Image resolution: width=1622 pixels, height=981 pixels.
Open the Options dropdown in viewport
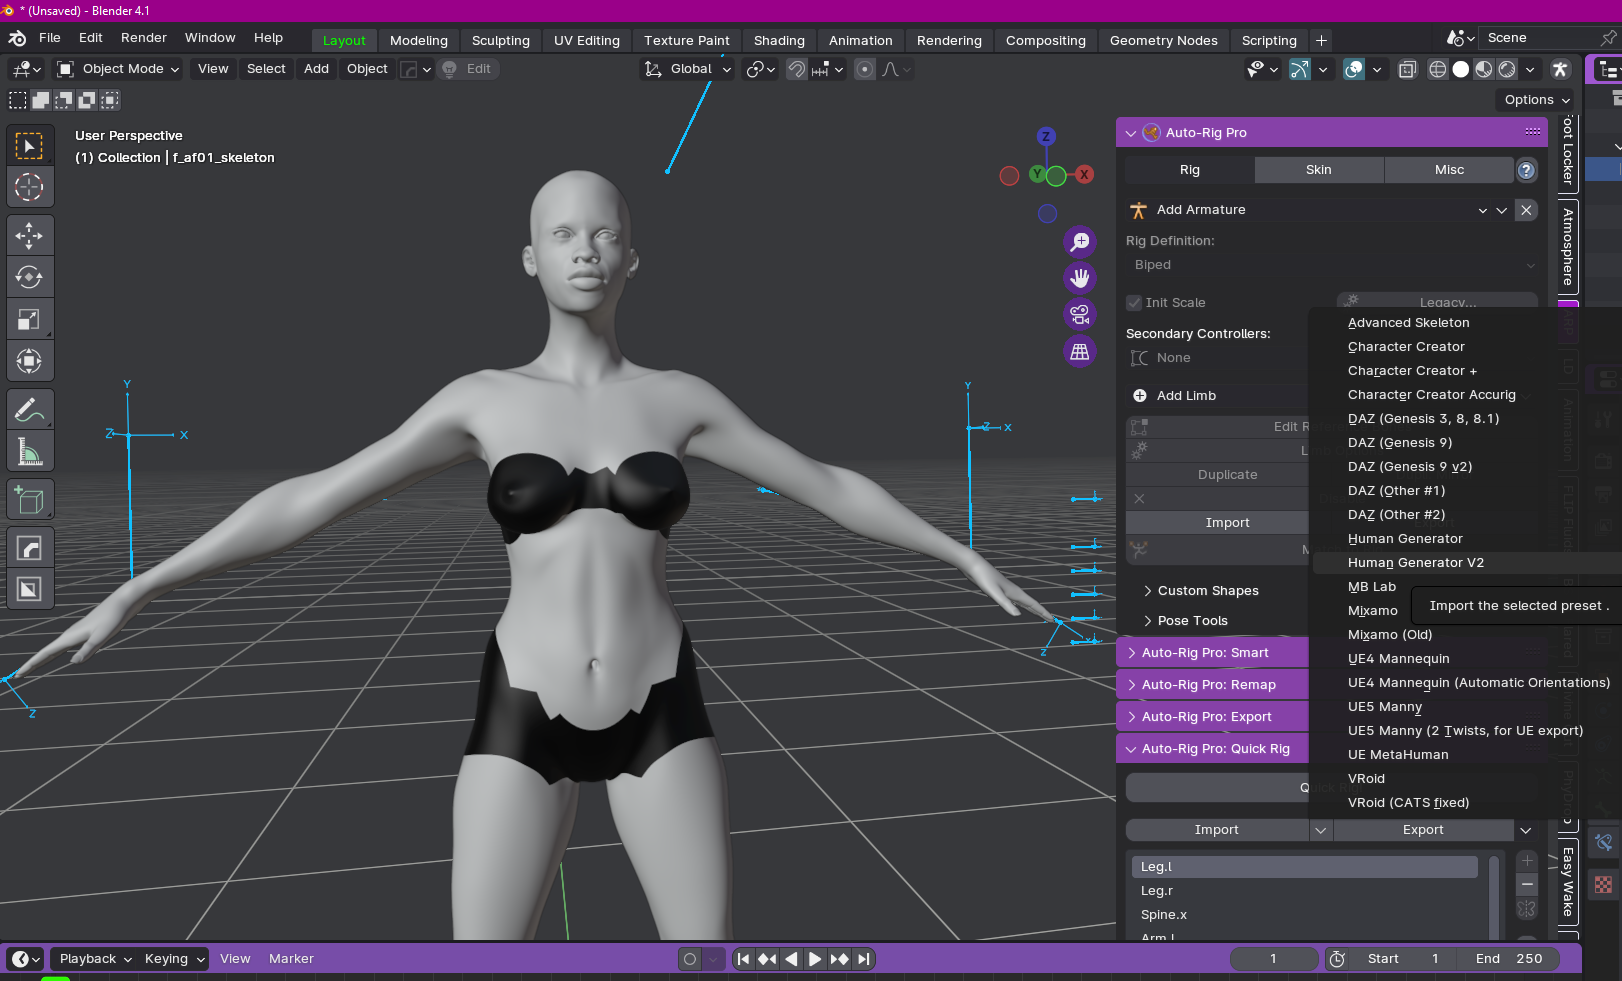point(1537,100)
